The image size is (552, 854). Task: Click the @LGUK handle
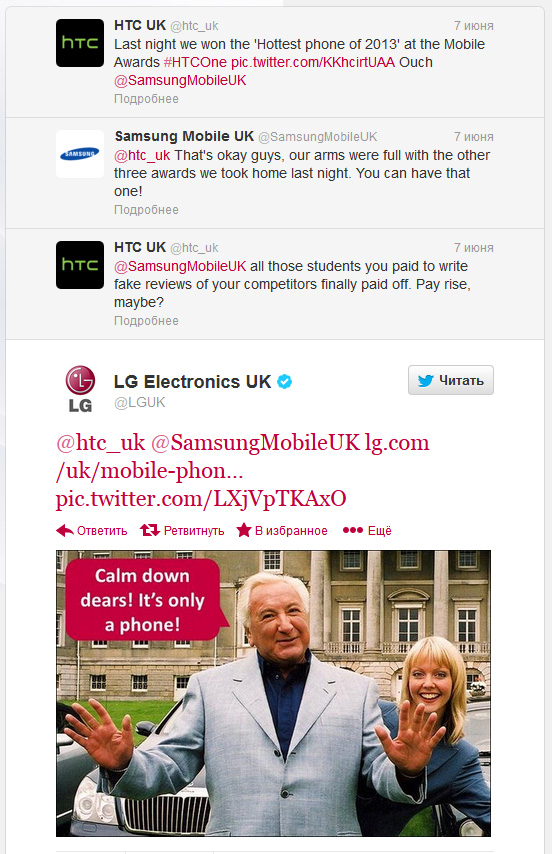(x=139, y=402)
